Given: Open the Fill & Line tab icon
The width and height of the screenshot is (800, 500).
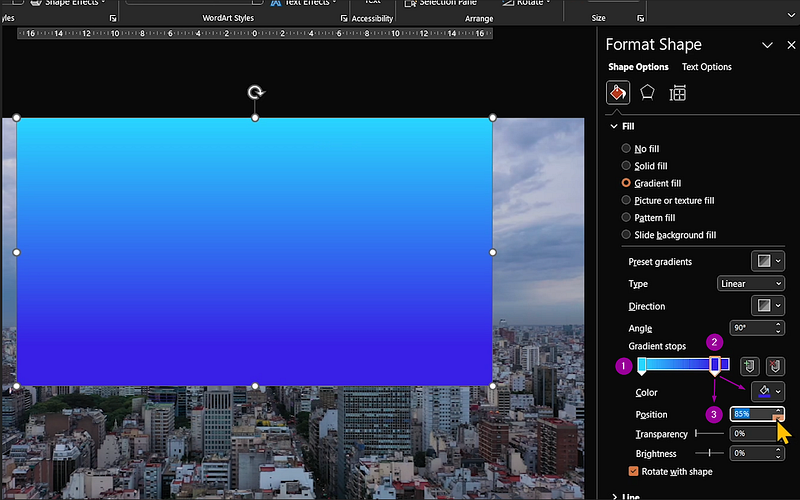Looking at the screenshot, I should [x=617, y=93].
